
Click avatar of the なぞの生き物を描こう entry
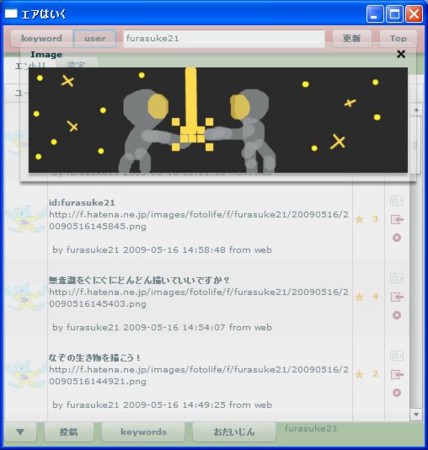click(x=26, y=374)
